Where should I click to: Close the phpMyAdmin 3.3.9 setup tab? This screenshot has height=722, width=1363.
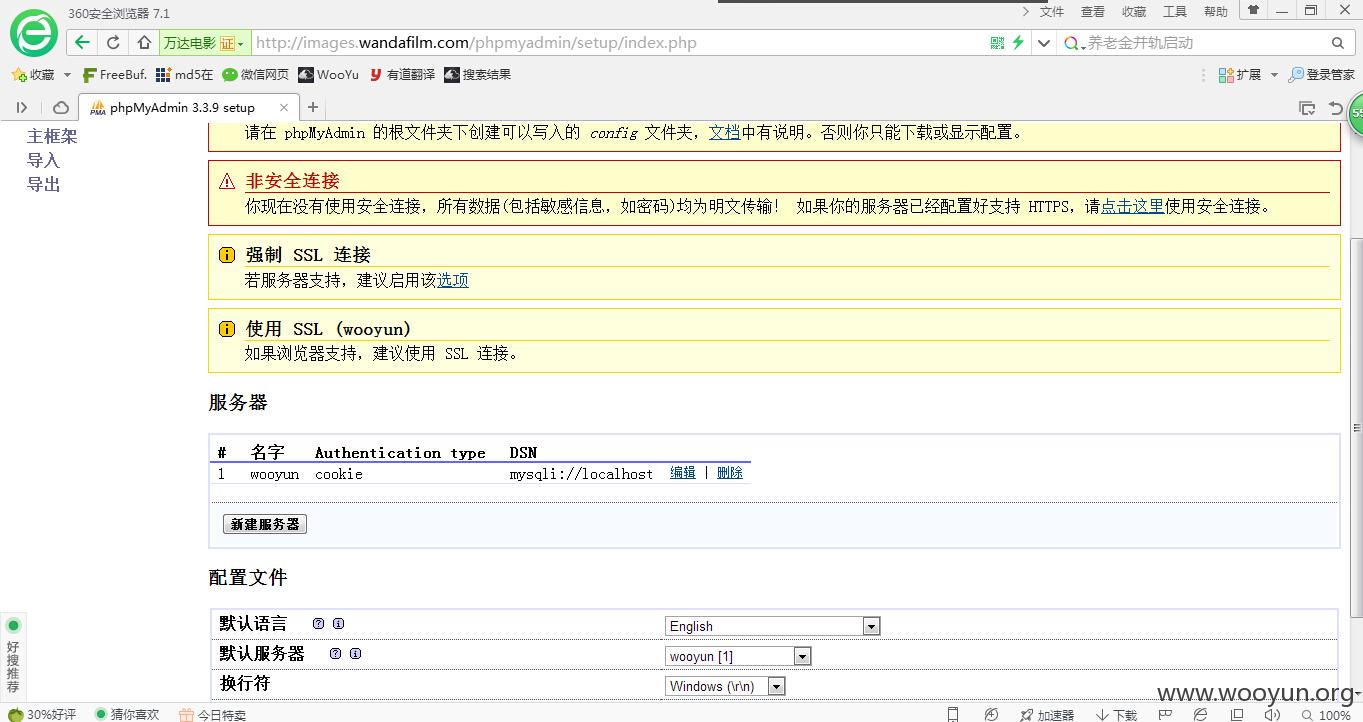tap(284, 107)
